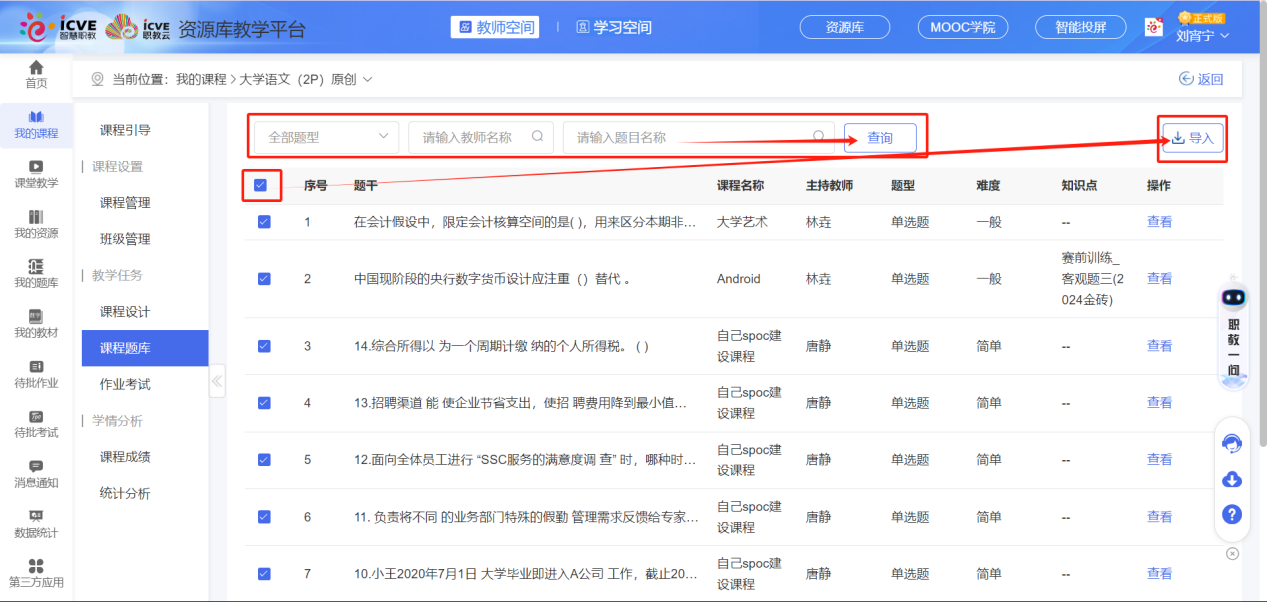Uncheck the checkbox for row 5

tap(264, 460)
